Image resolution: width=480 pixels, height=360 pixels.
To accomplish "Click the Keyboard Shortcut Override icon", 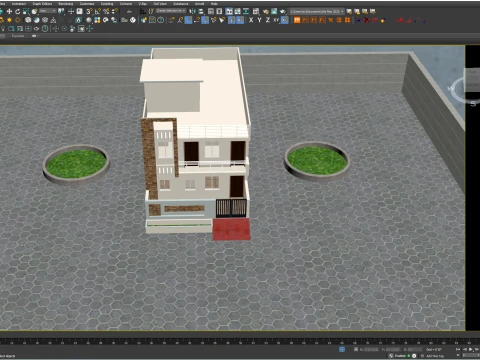I will [x=79, y=11].
